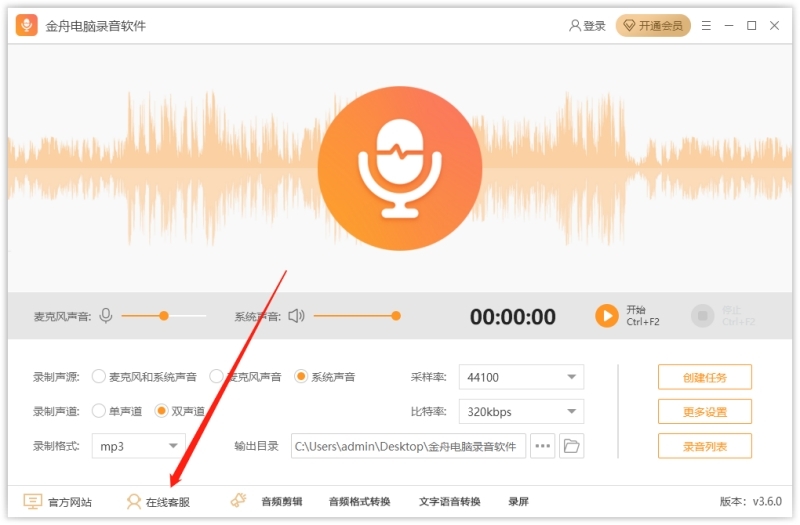This screenshot has height=525, width=800.
Task: Choose 单声道 mono channel
Action: 98,411
